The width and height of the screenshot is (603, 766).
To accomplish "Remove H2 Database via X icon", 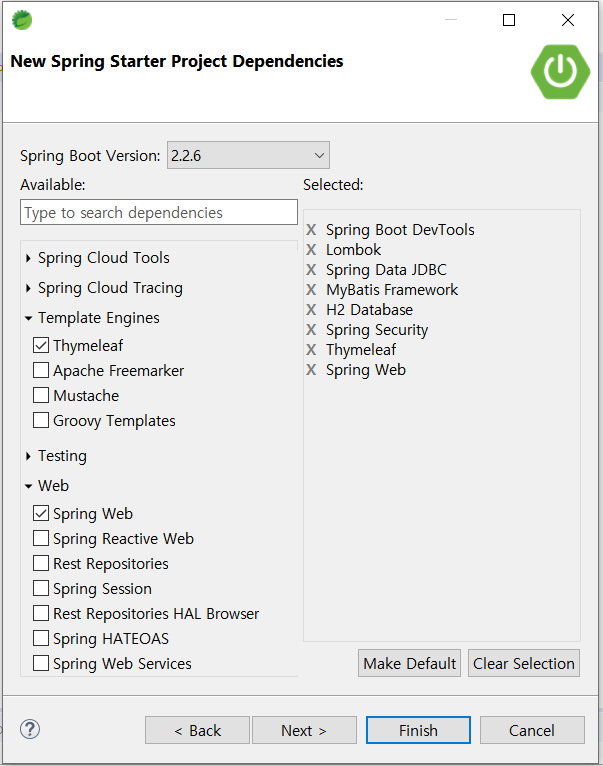I will (311, 310).
